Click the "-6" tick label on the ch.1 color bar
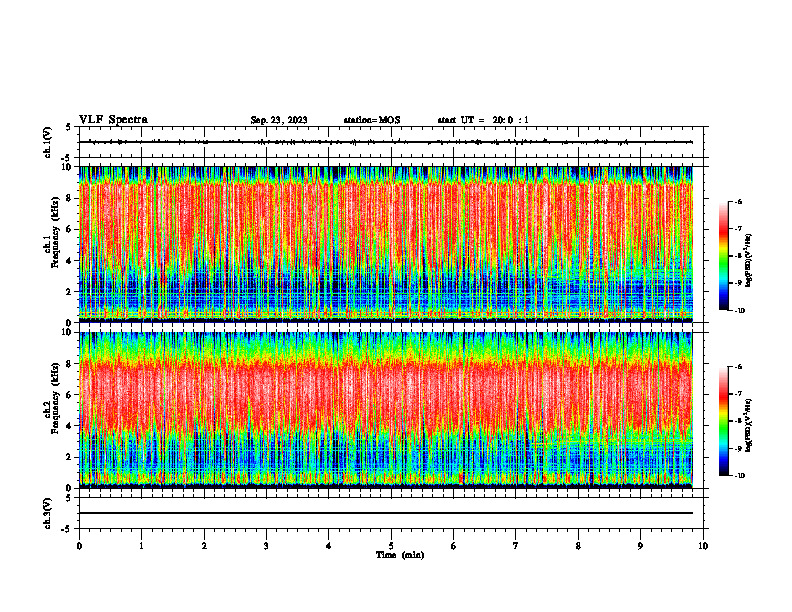792x612 pixels. (x=738, y=201)
